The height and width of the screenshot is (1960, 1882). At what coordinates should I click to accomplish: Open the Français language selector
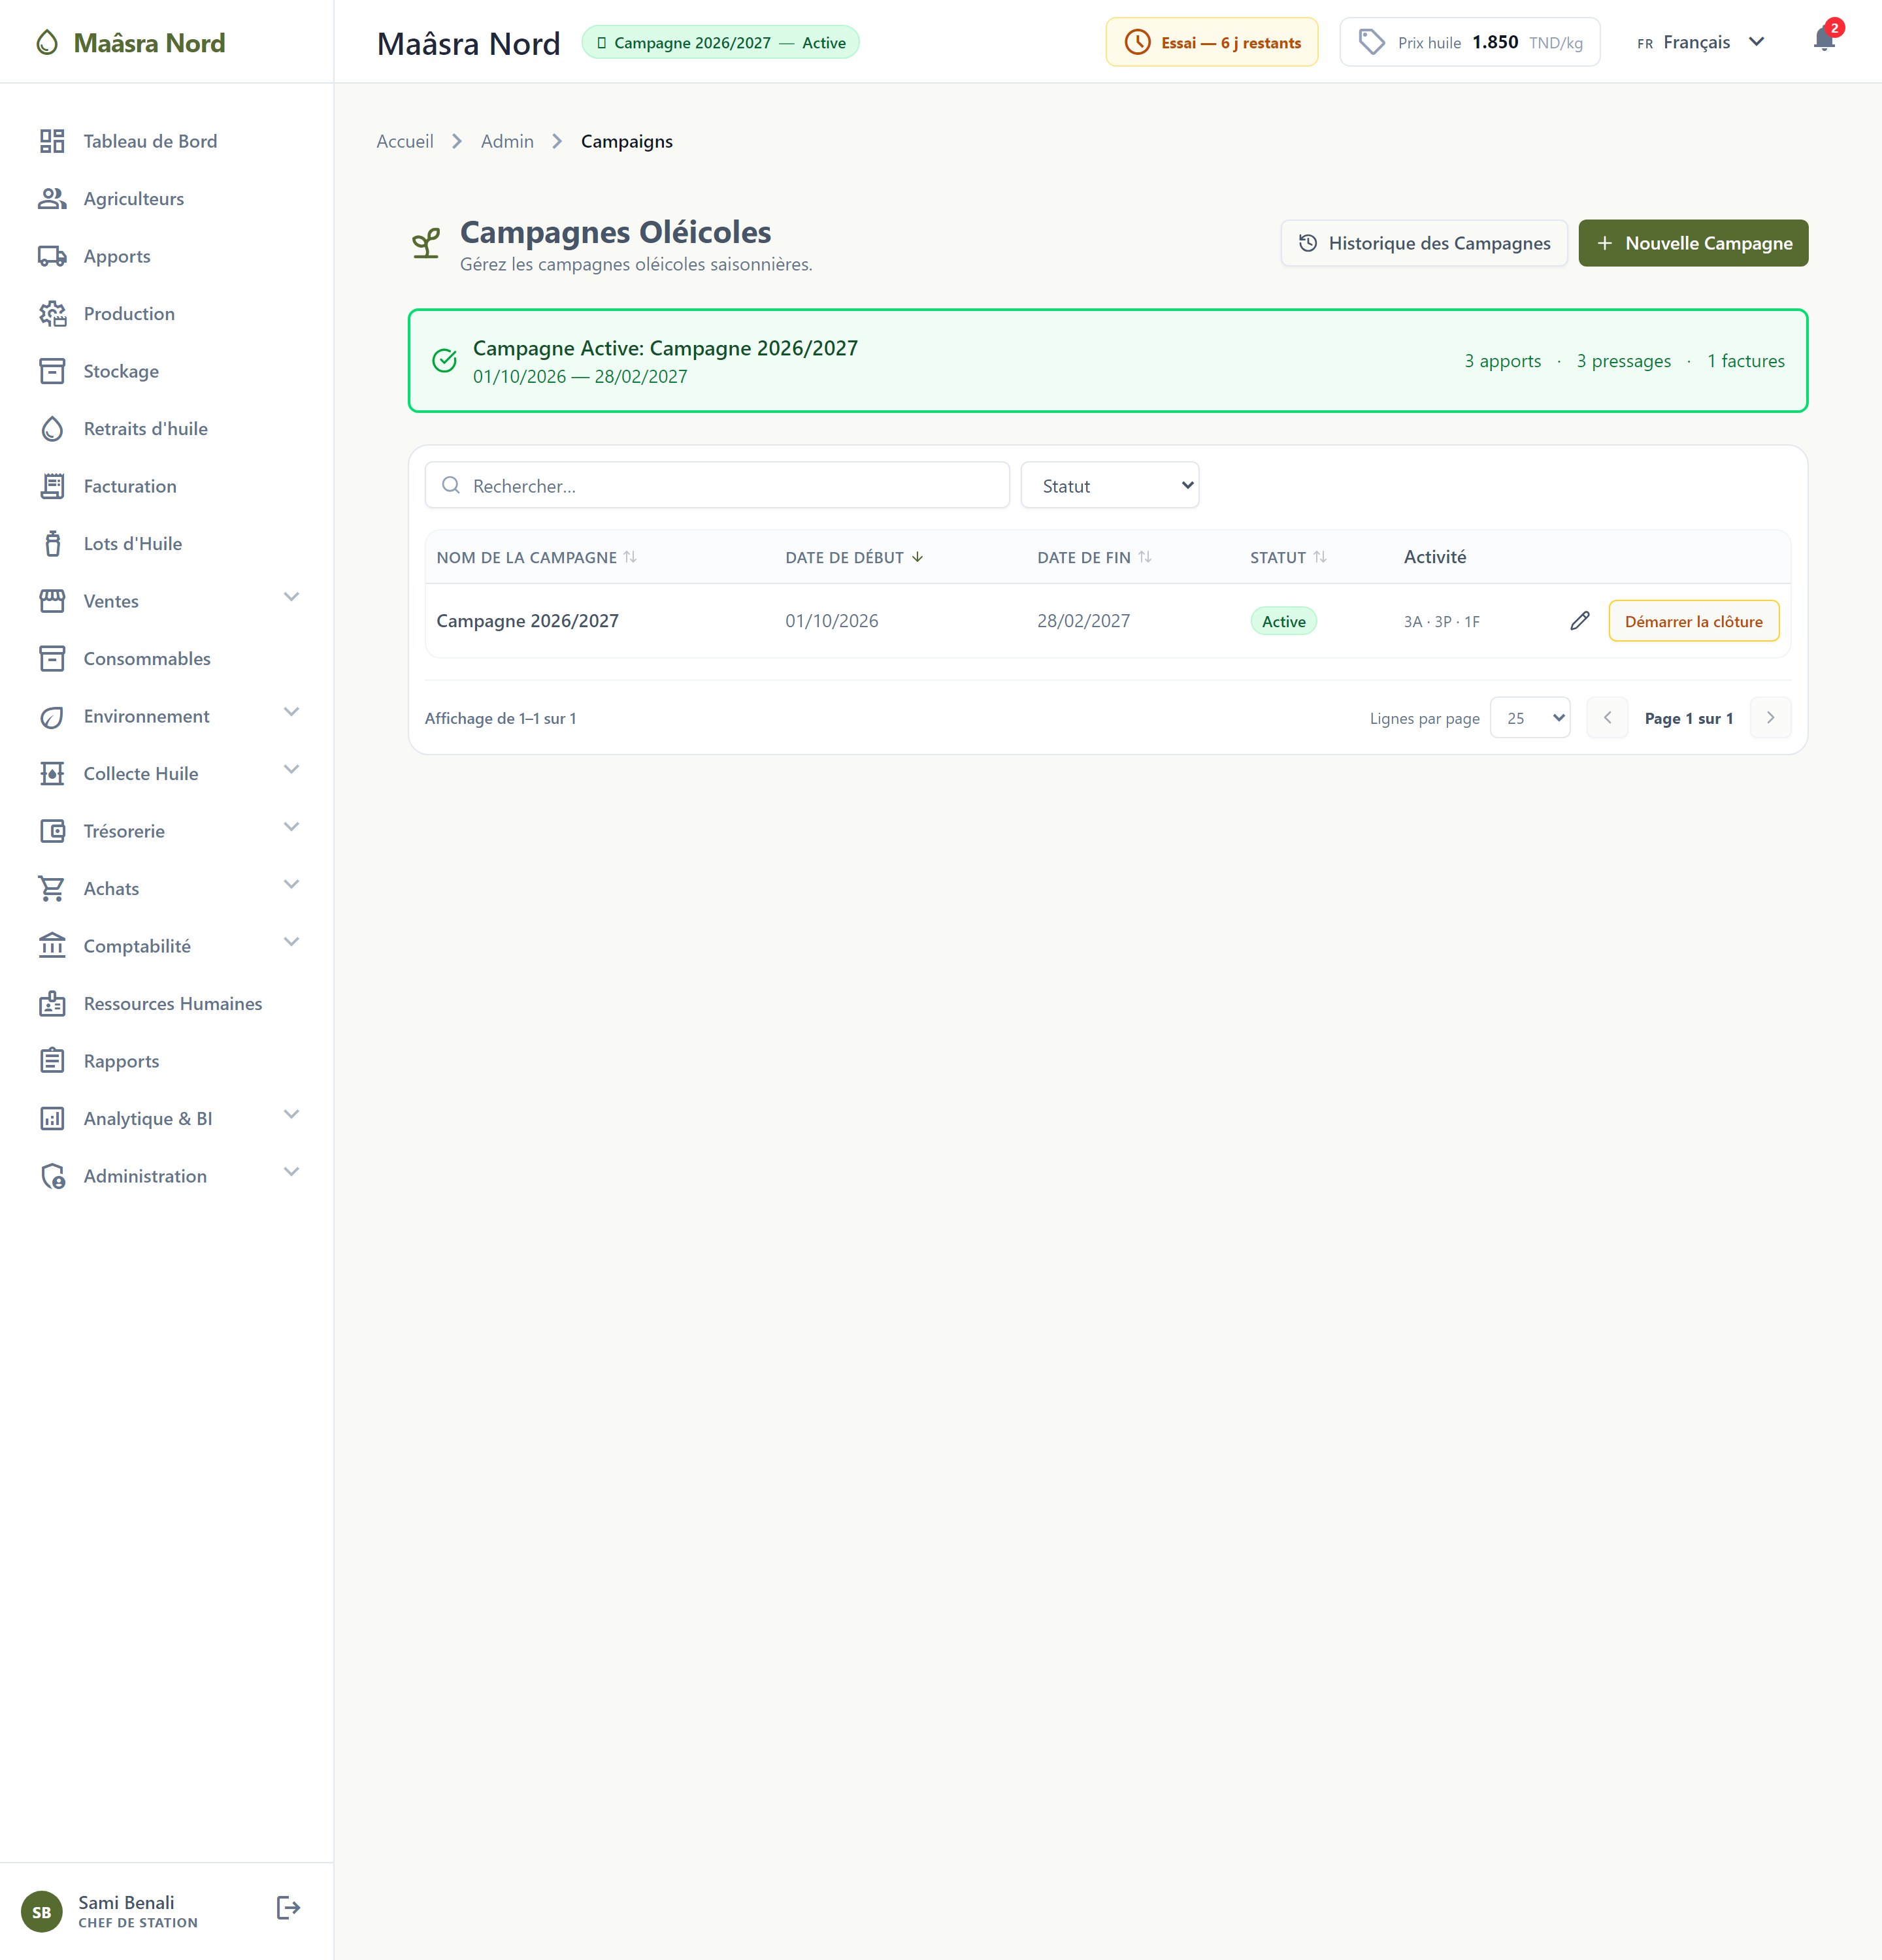point(1700,42)
